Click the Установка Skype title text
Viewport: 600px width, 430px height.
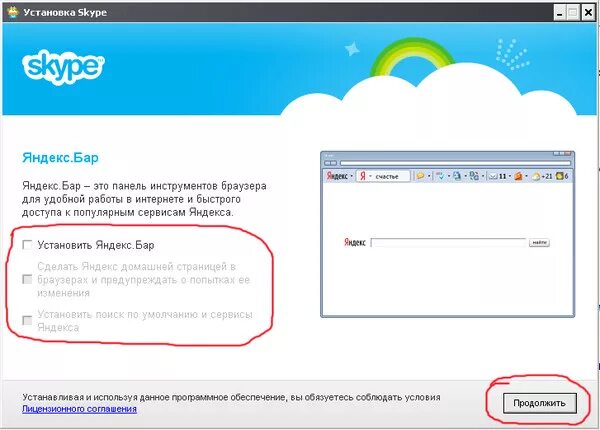click(x=65, y=13)
